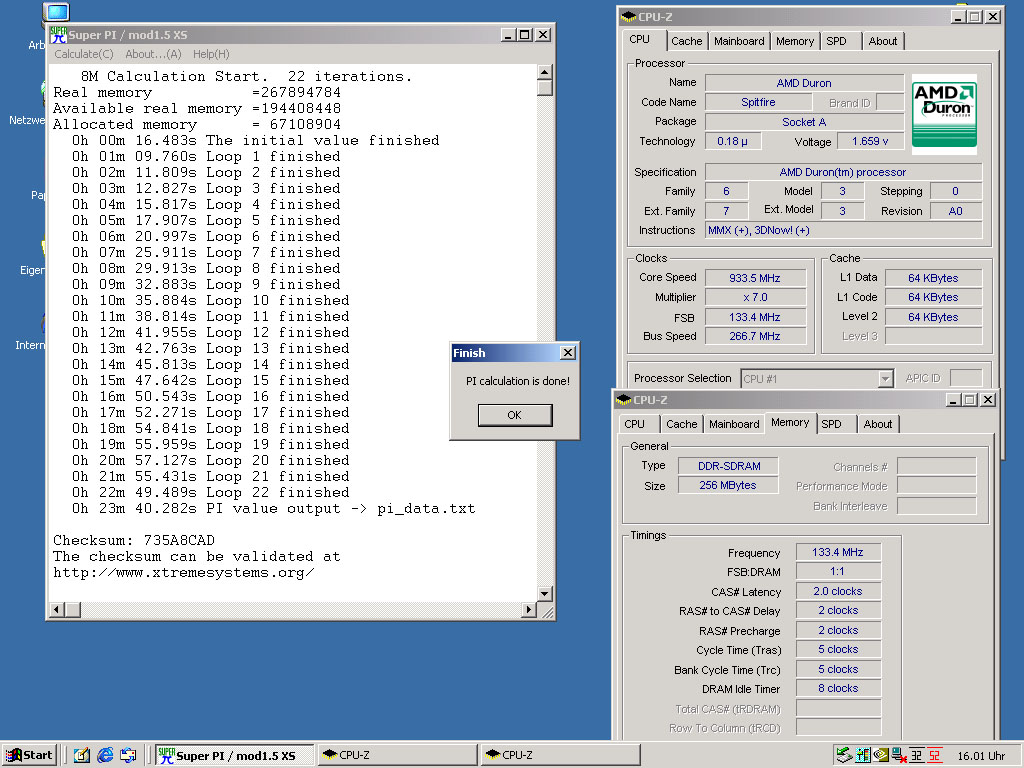Viewport: 1024px width, 768px height.
Task: Click the Show Desktop quick launch icon
Action: [x=82, y=755]
